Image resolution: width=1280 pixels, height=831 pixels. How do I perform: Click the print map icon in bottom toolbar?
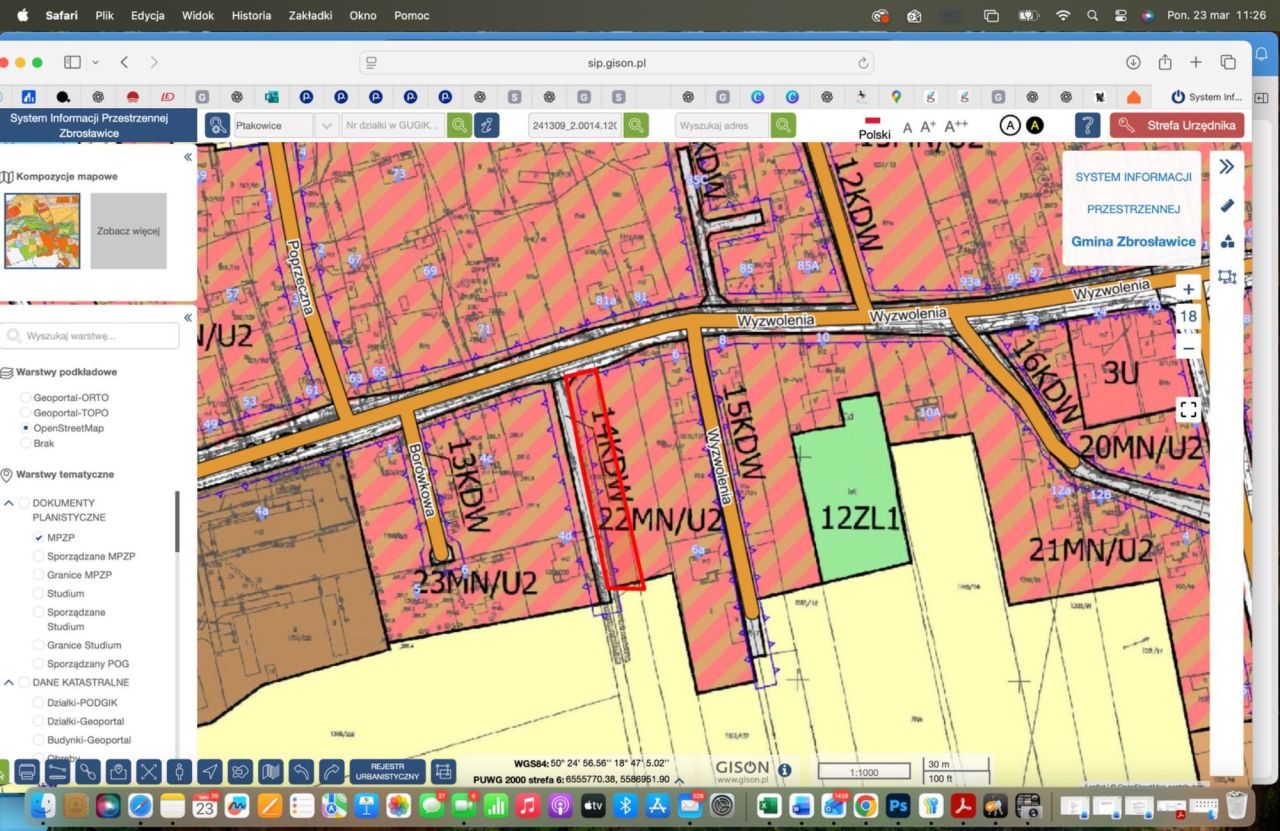coord(27,772)
